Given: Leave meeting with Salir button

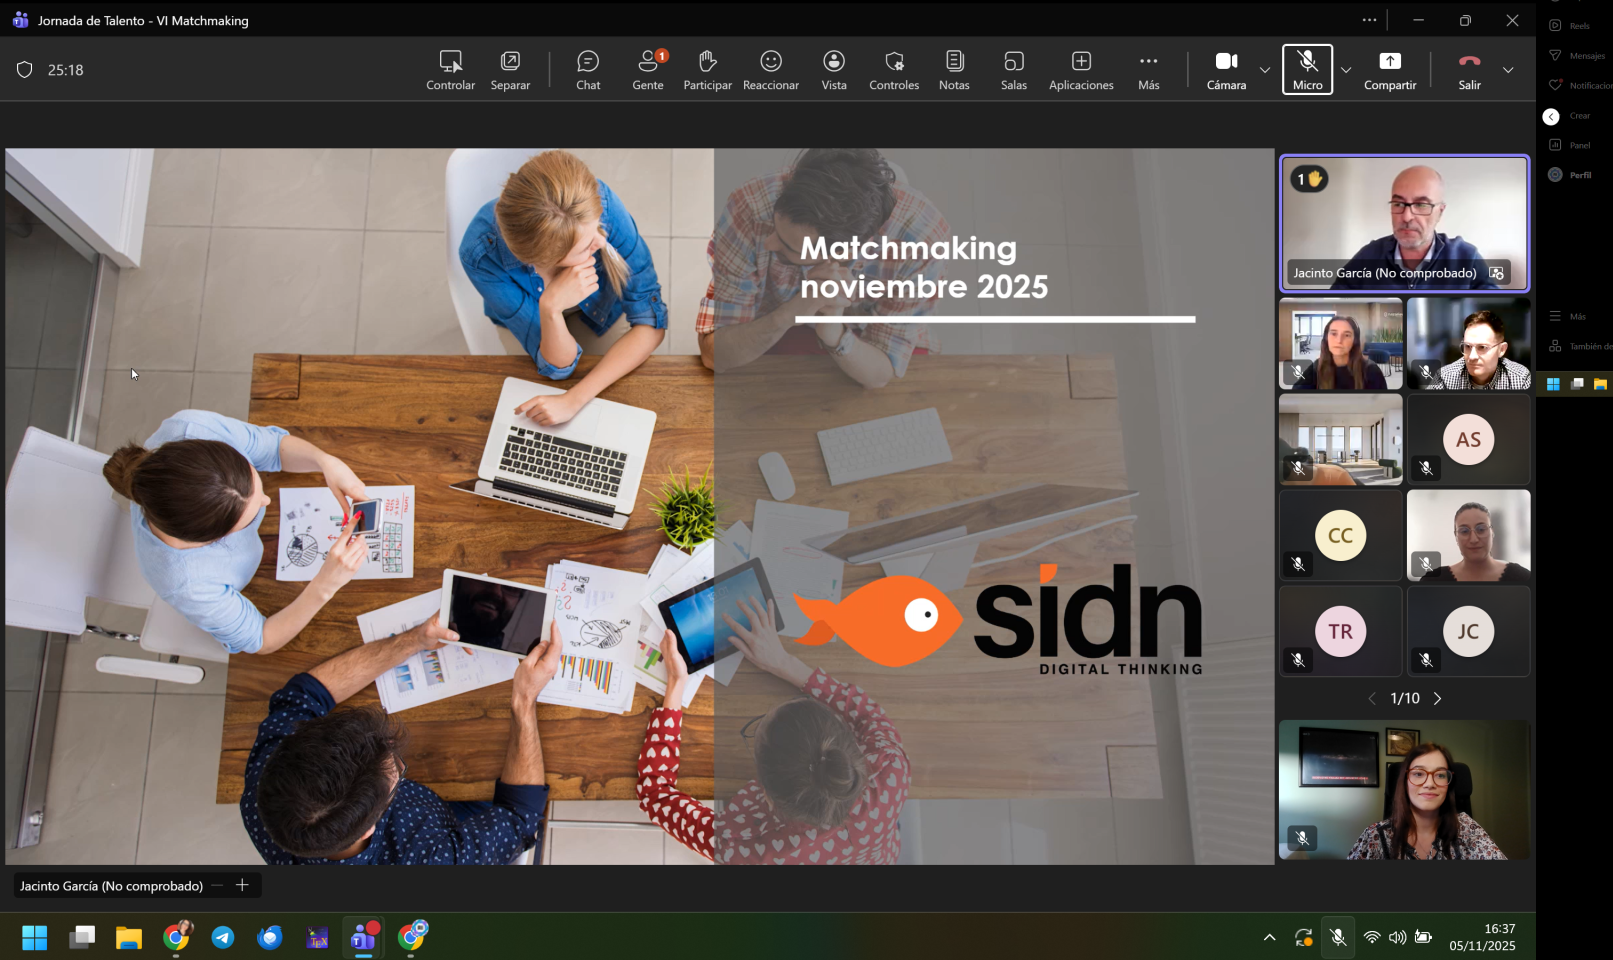Looking at the screenshot, I should [x=1469, y=70].
